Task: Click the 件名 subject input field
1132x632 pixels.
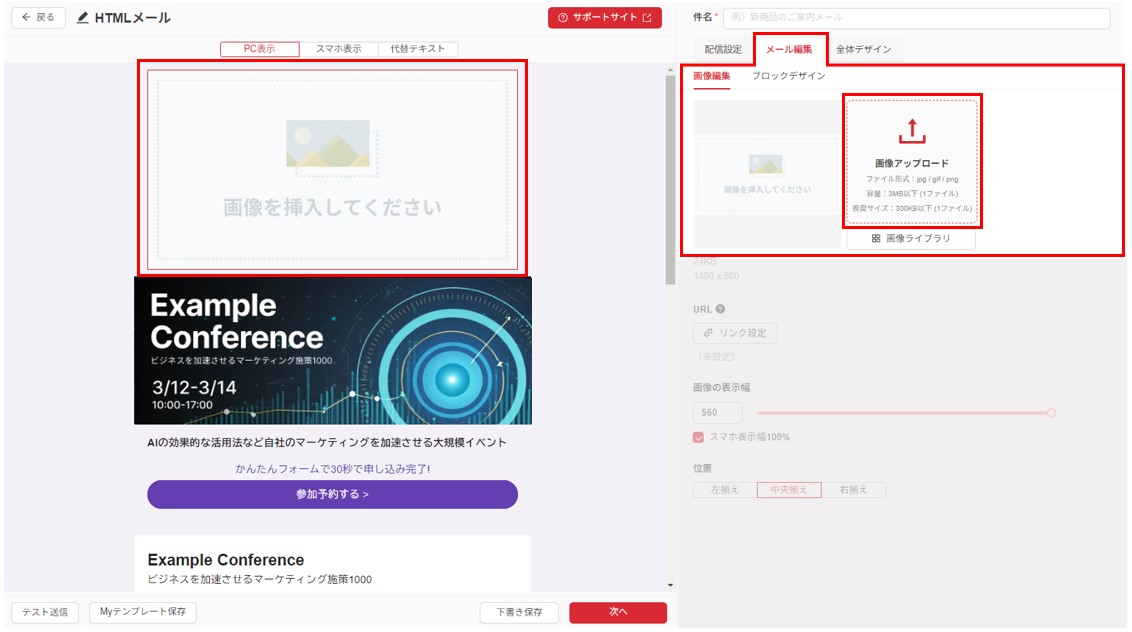Action: click(916, 17)
